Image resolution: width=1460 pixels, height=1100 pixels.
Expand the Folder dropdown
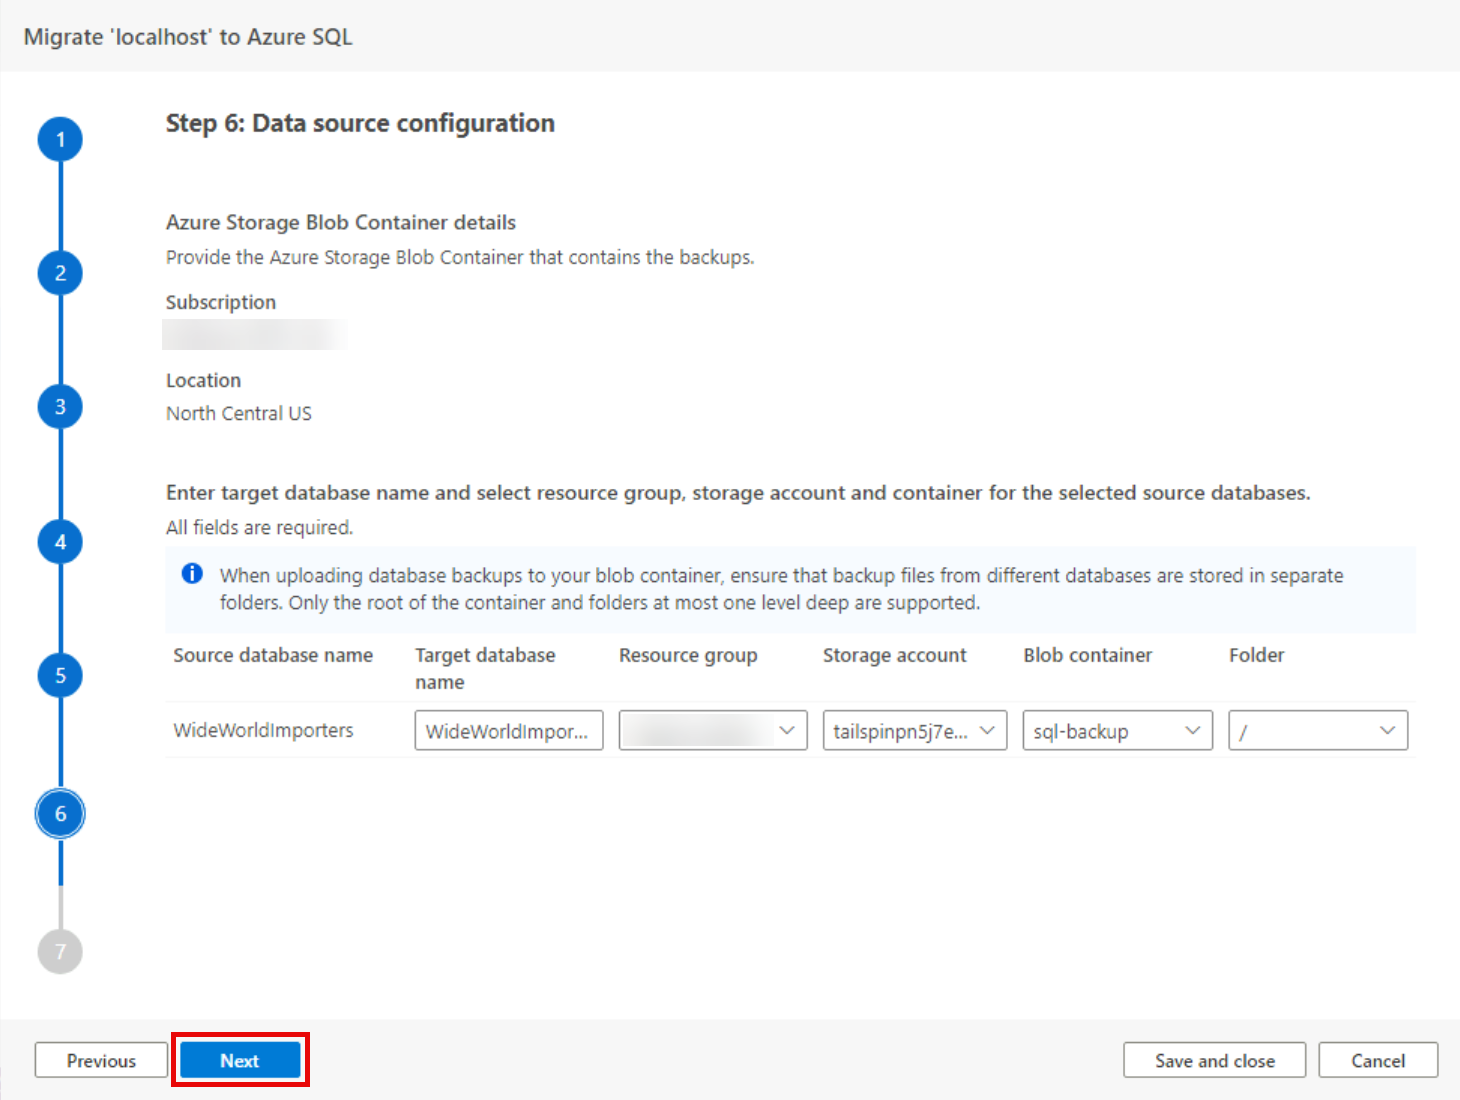(x=1317, y=731)
